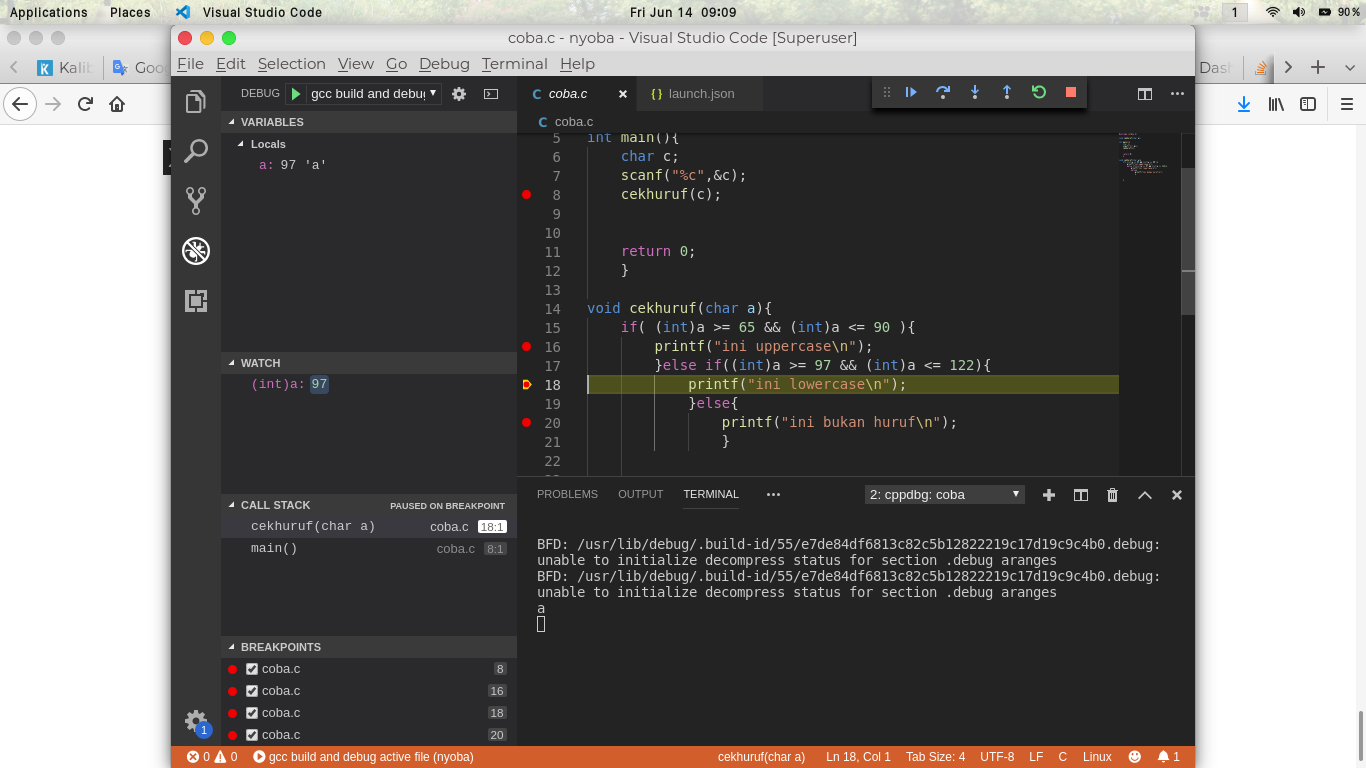The image size is (1366, 768).
Task: Kill the terminal with the trash icon
Action: tap(1112, 494)
